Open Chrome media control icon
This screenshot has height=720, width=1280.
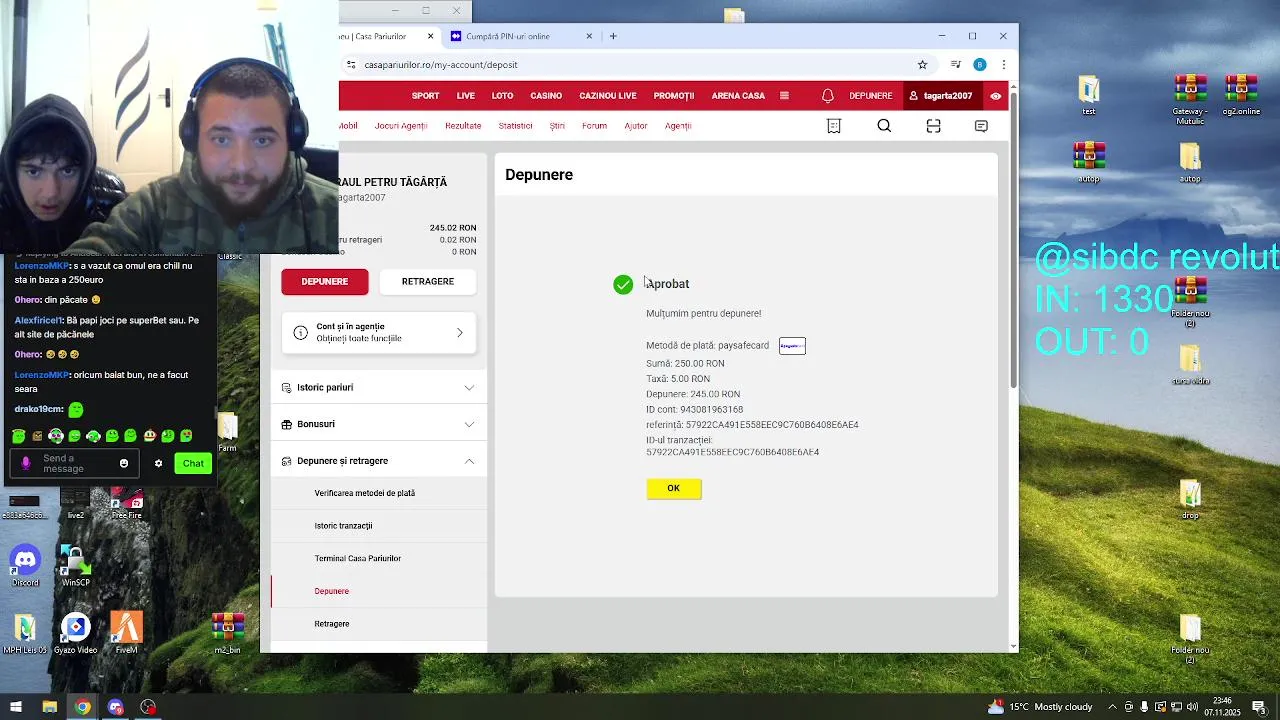[x=955, y=64]
